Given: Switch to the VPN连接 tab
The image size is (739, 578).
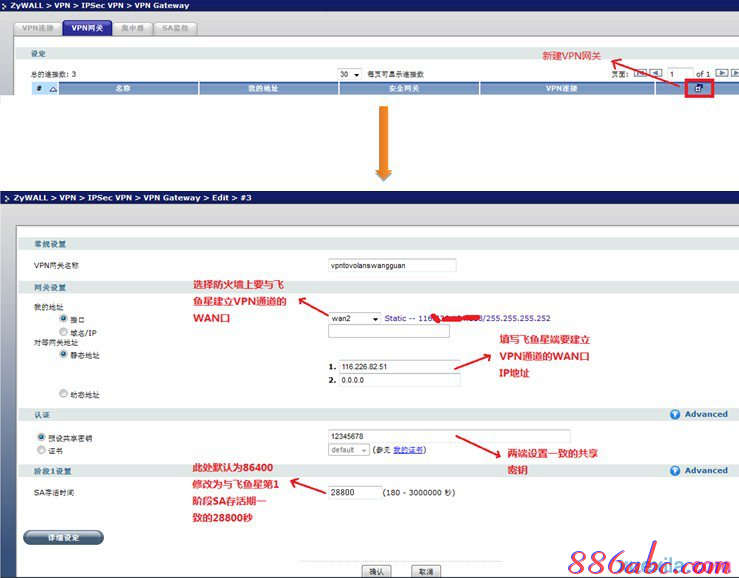Looking at the screenshot, I should [38, 28].
